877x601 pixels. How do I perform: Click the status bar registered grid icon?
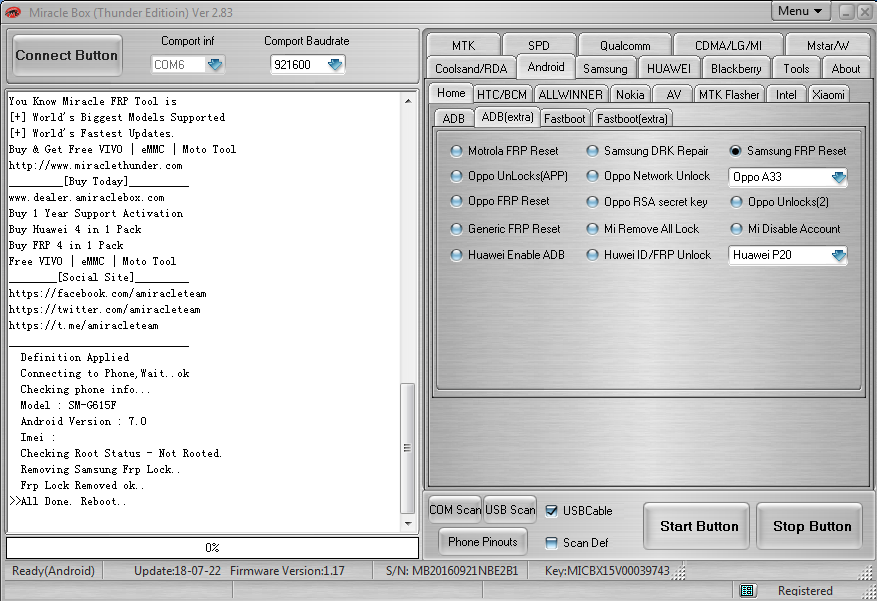pos(747,590)
